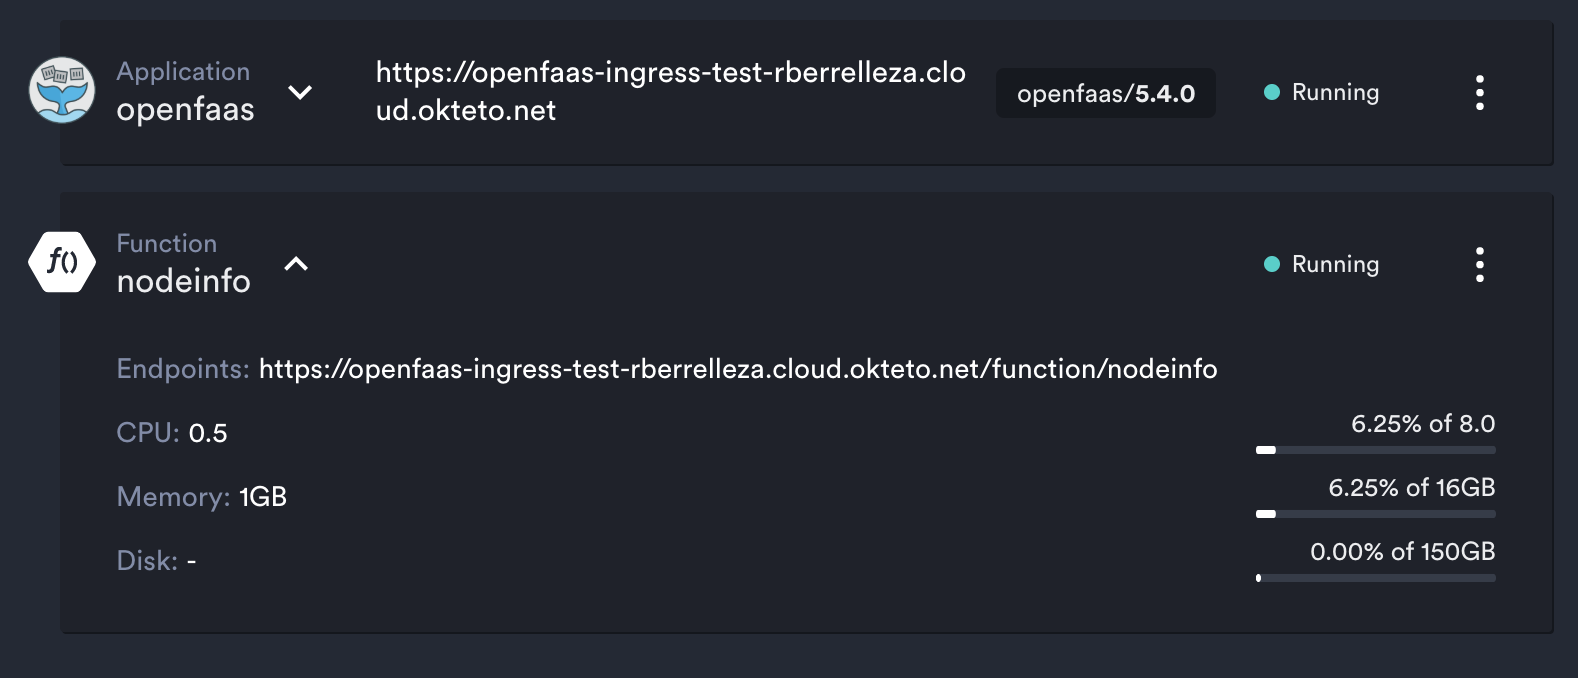Screen dimensions: 1578x678
Task: Click the Endpoints label
Action: (x=183, y=369)
